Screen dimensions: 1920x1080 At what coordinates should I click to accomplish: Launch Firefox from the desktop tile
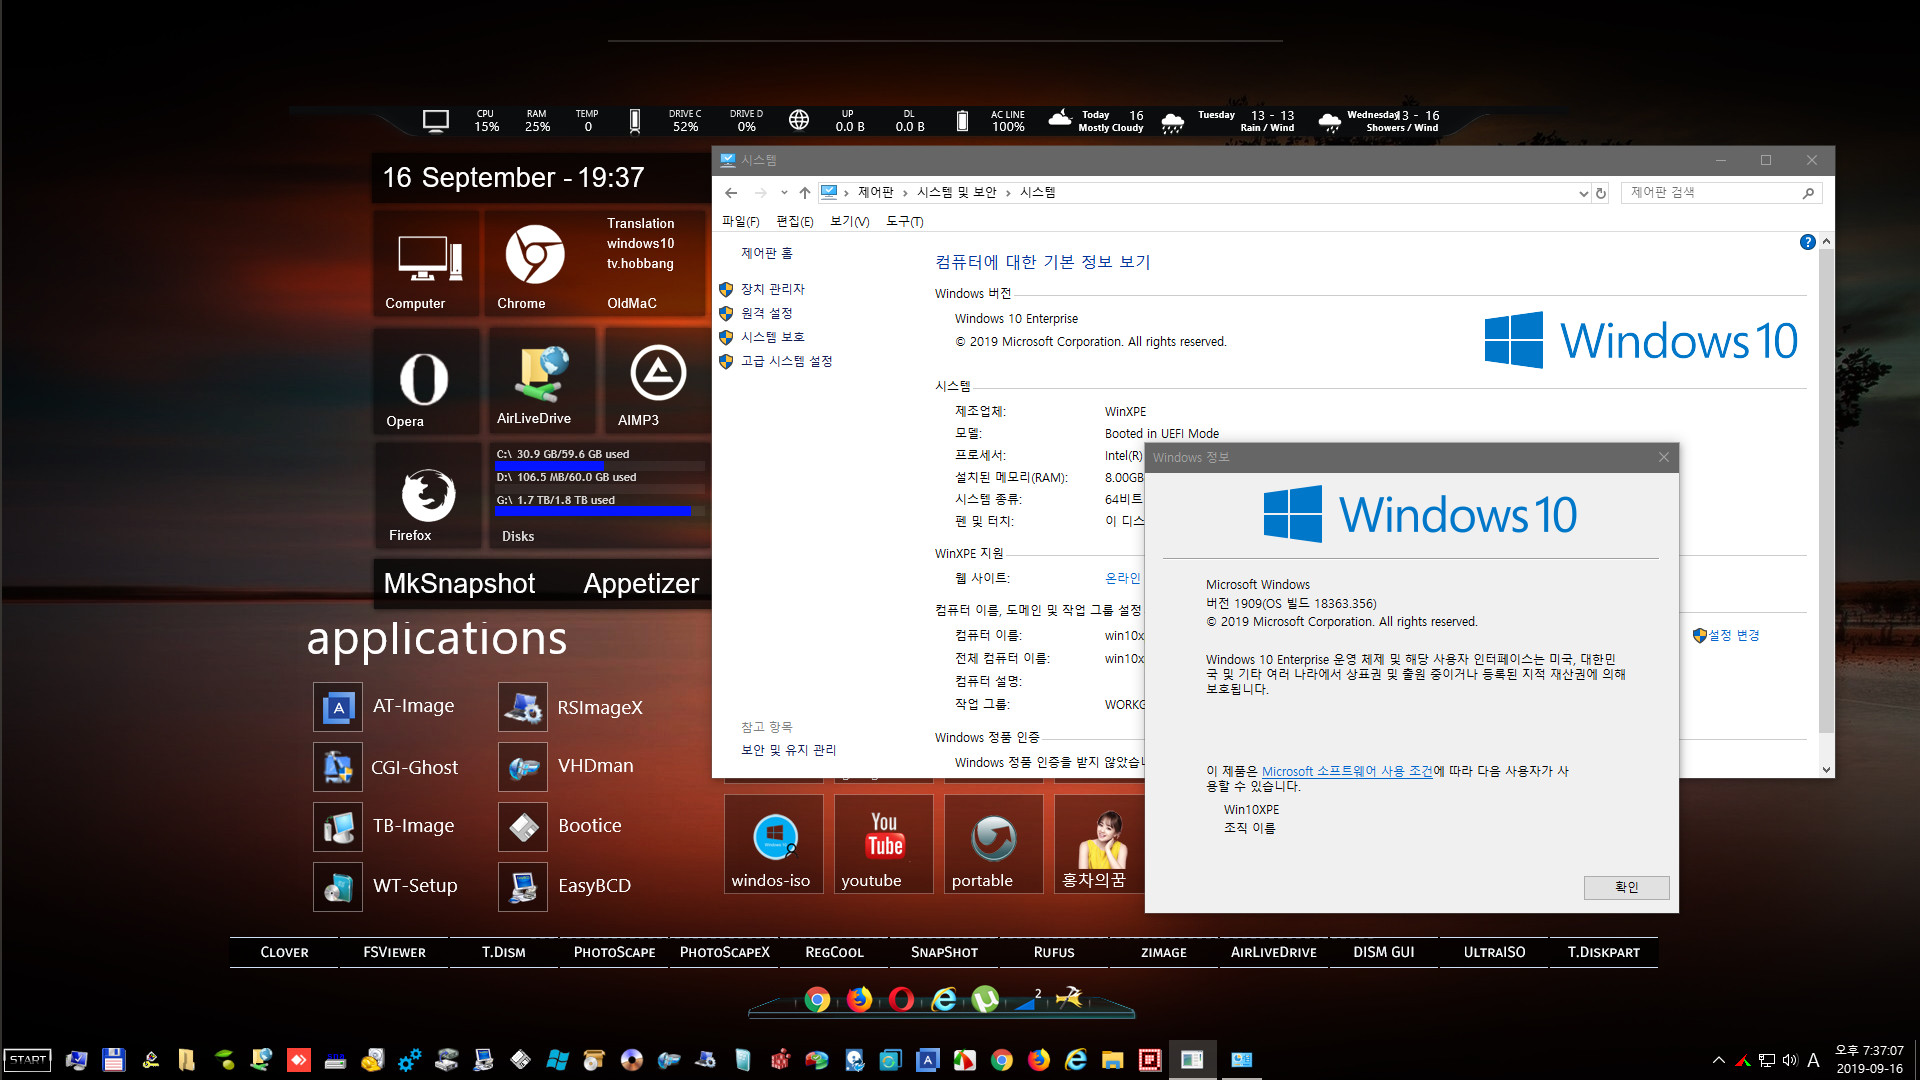[427, 497]
